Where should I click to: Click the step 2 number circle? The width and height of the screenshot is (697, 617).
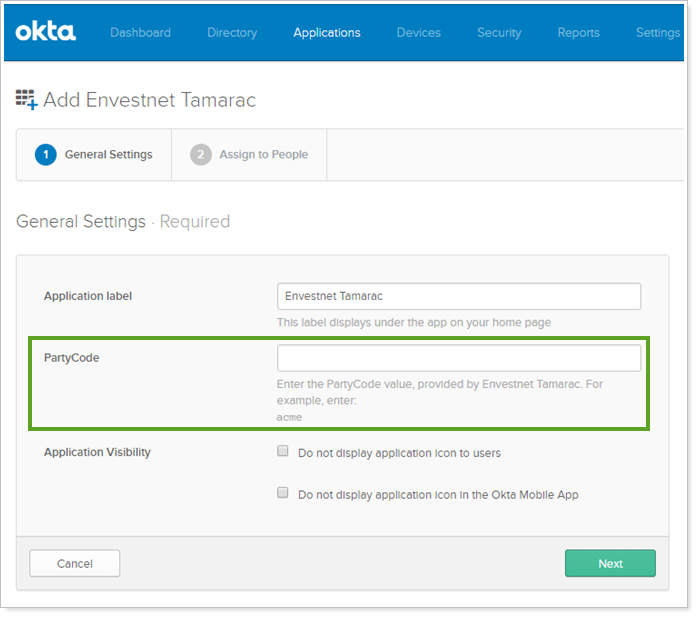click(201, 155)
